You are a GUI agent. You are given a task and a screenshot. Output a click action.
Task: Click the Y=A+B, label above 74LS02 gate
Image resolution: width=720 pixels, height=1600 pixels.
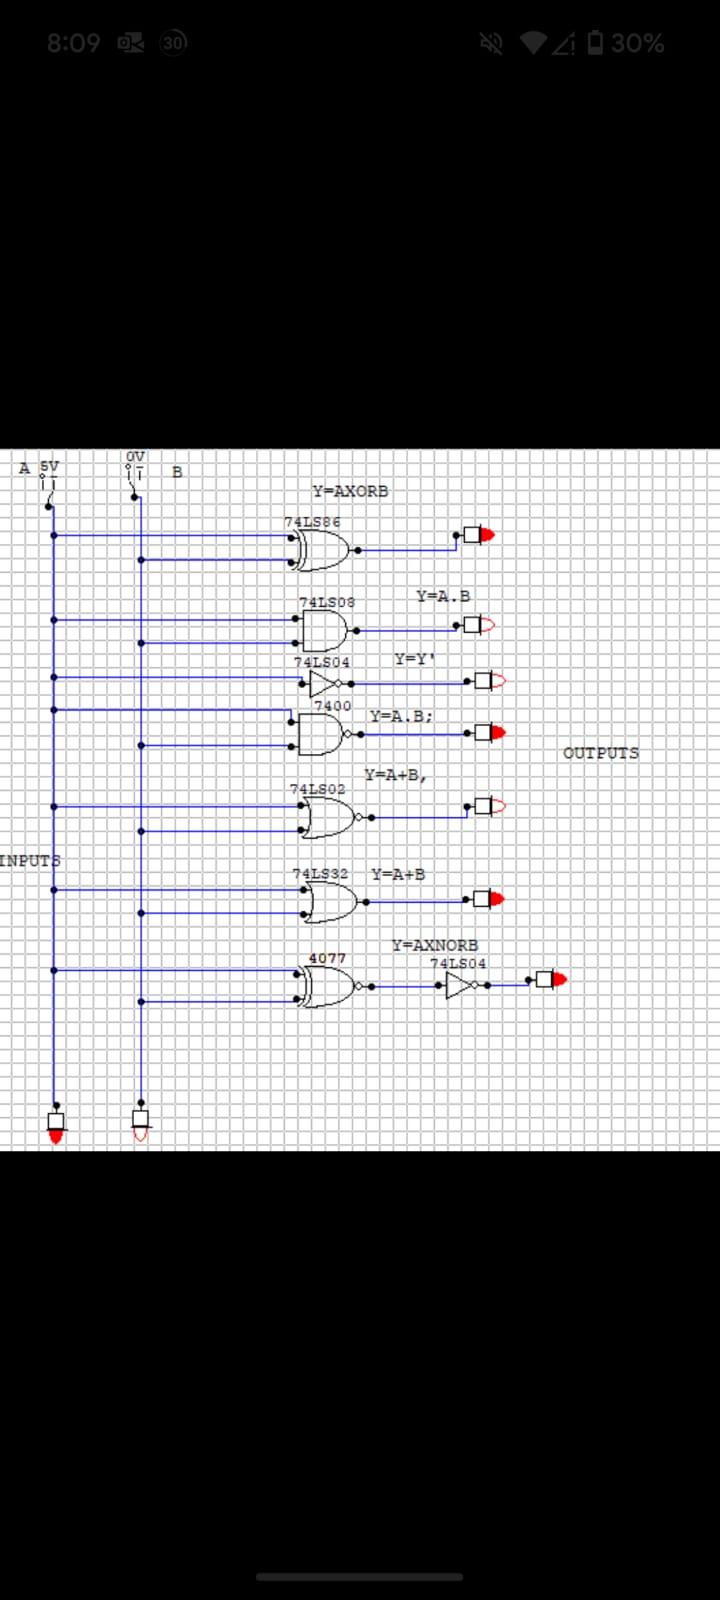pos(395,774)
